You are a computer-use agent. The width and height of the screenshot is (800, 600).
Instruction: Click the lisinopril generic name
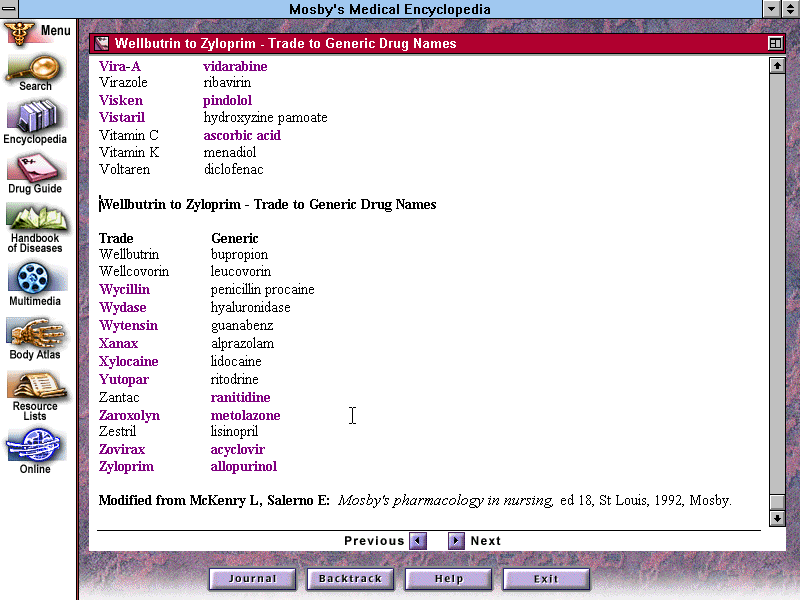(x=234, y=432)
